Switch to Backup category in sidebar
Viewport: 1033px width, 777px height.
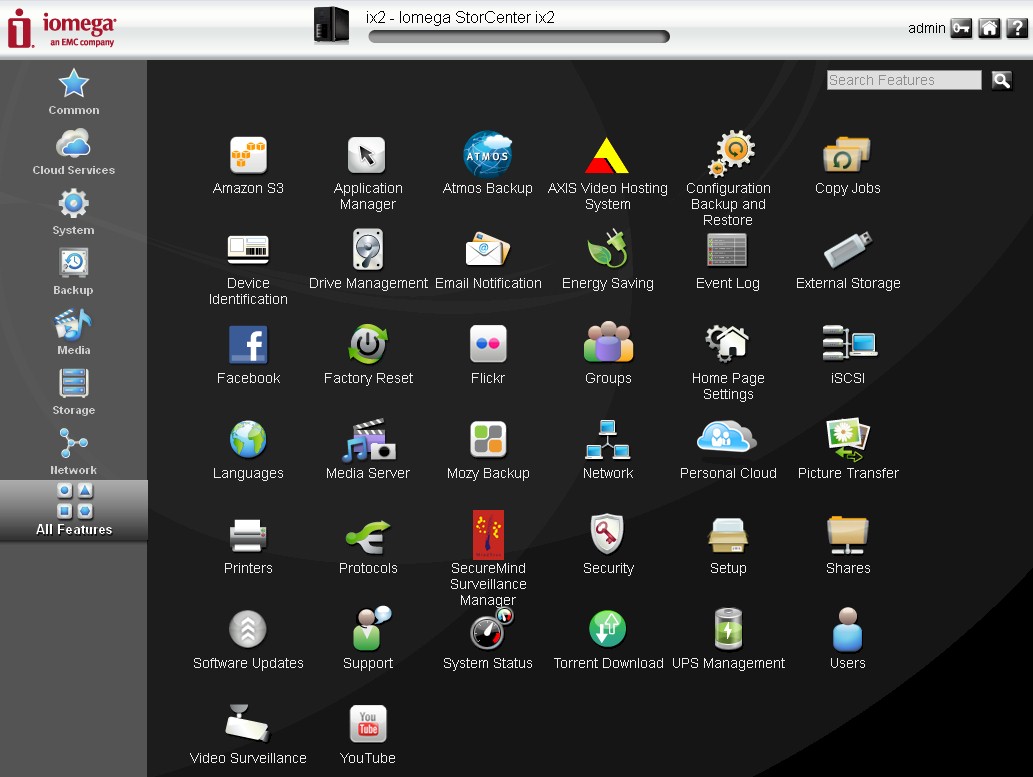74,272
